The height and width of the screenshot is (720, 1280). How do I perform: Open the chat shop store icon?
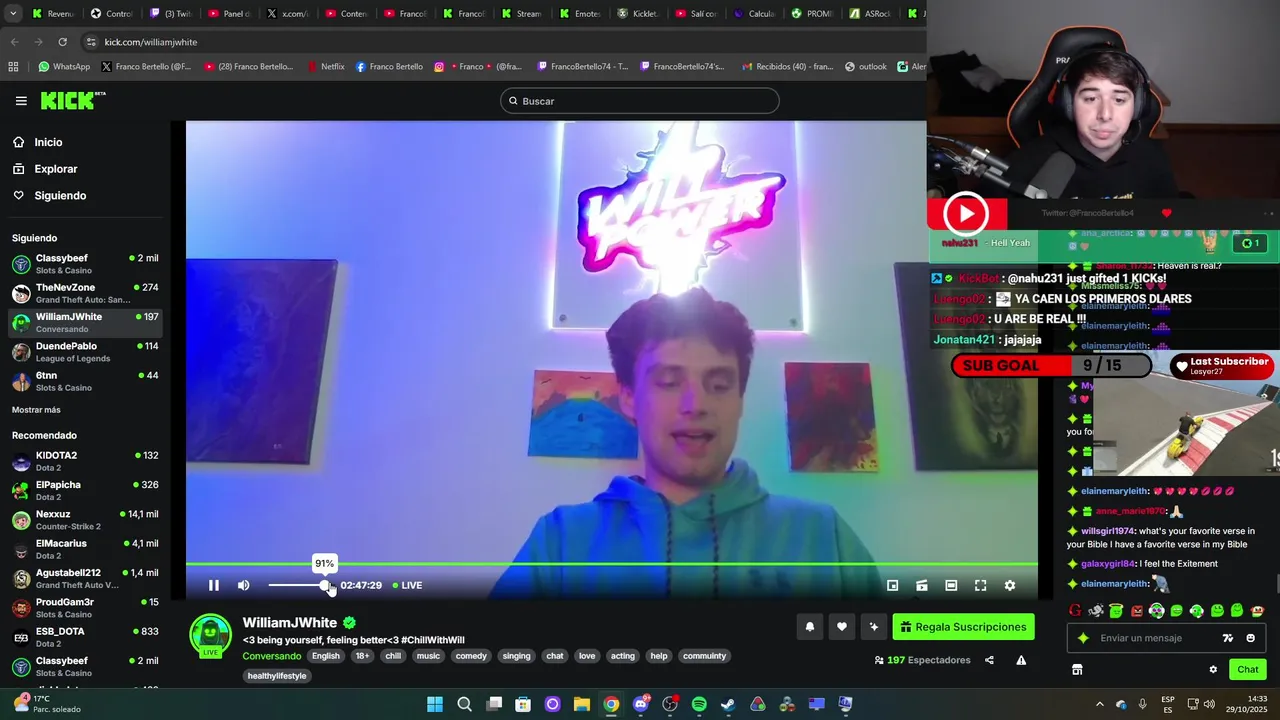[1077, 669]
